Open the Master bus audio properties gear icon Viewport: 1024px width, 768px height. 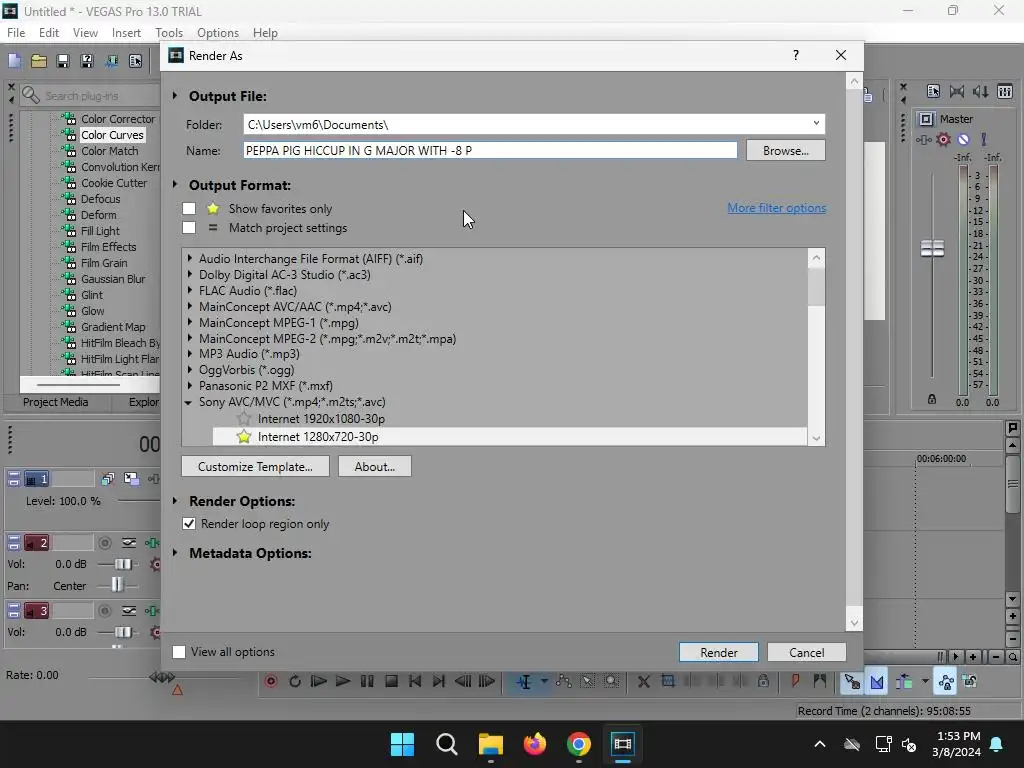pos(944,139)
